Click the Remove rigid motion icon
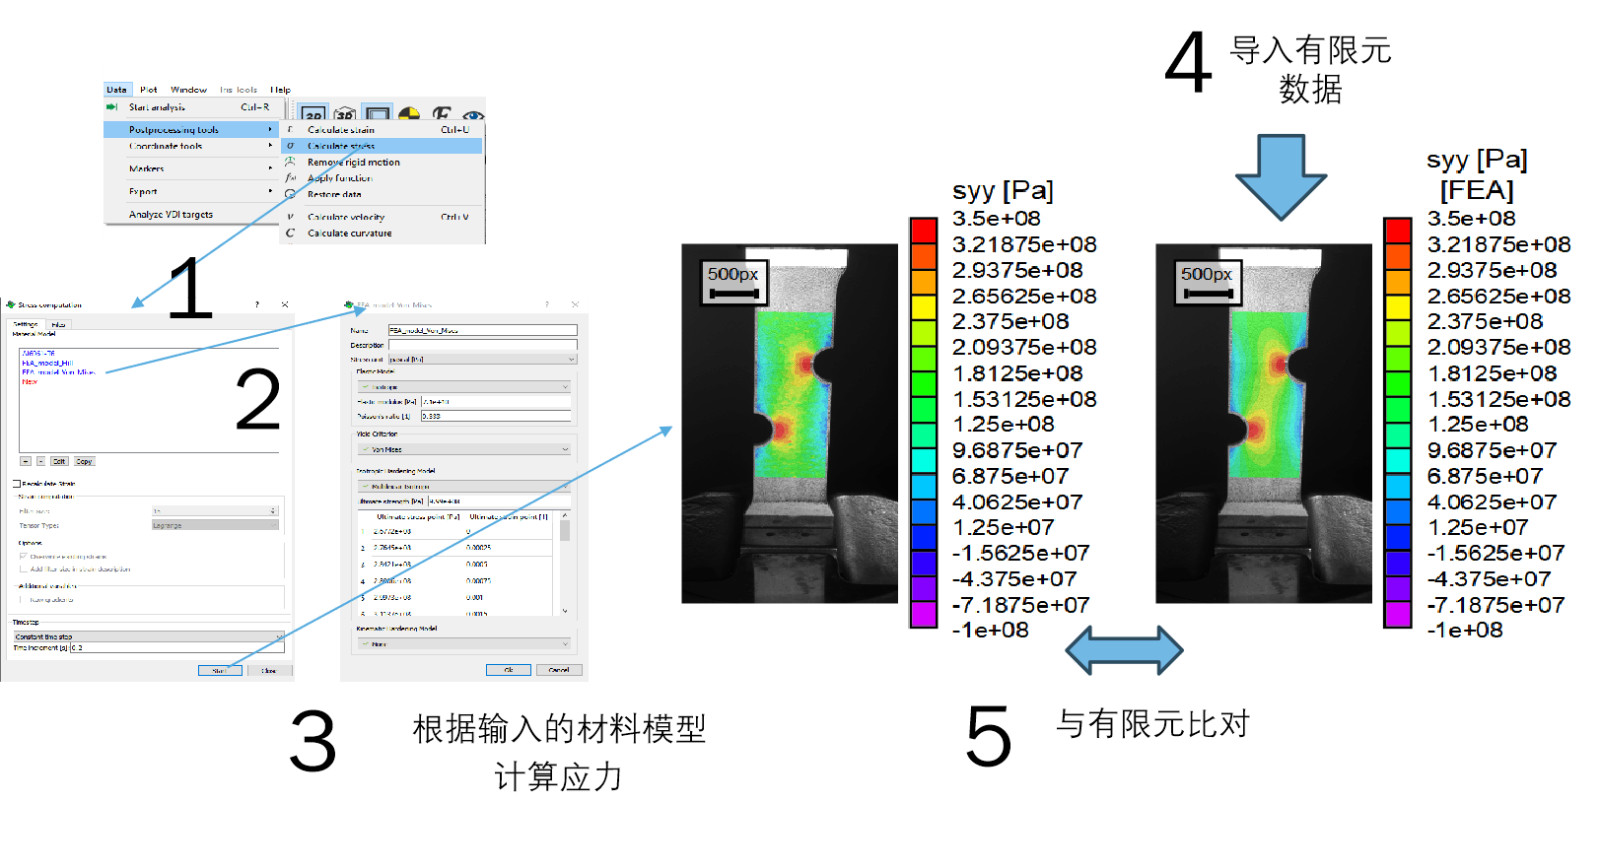This screenshot has width=1600, height=868. [x=291, y=162]
